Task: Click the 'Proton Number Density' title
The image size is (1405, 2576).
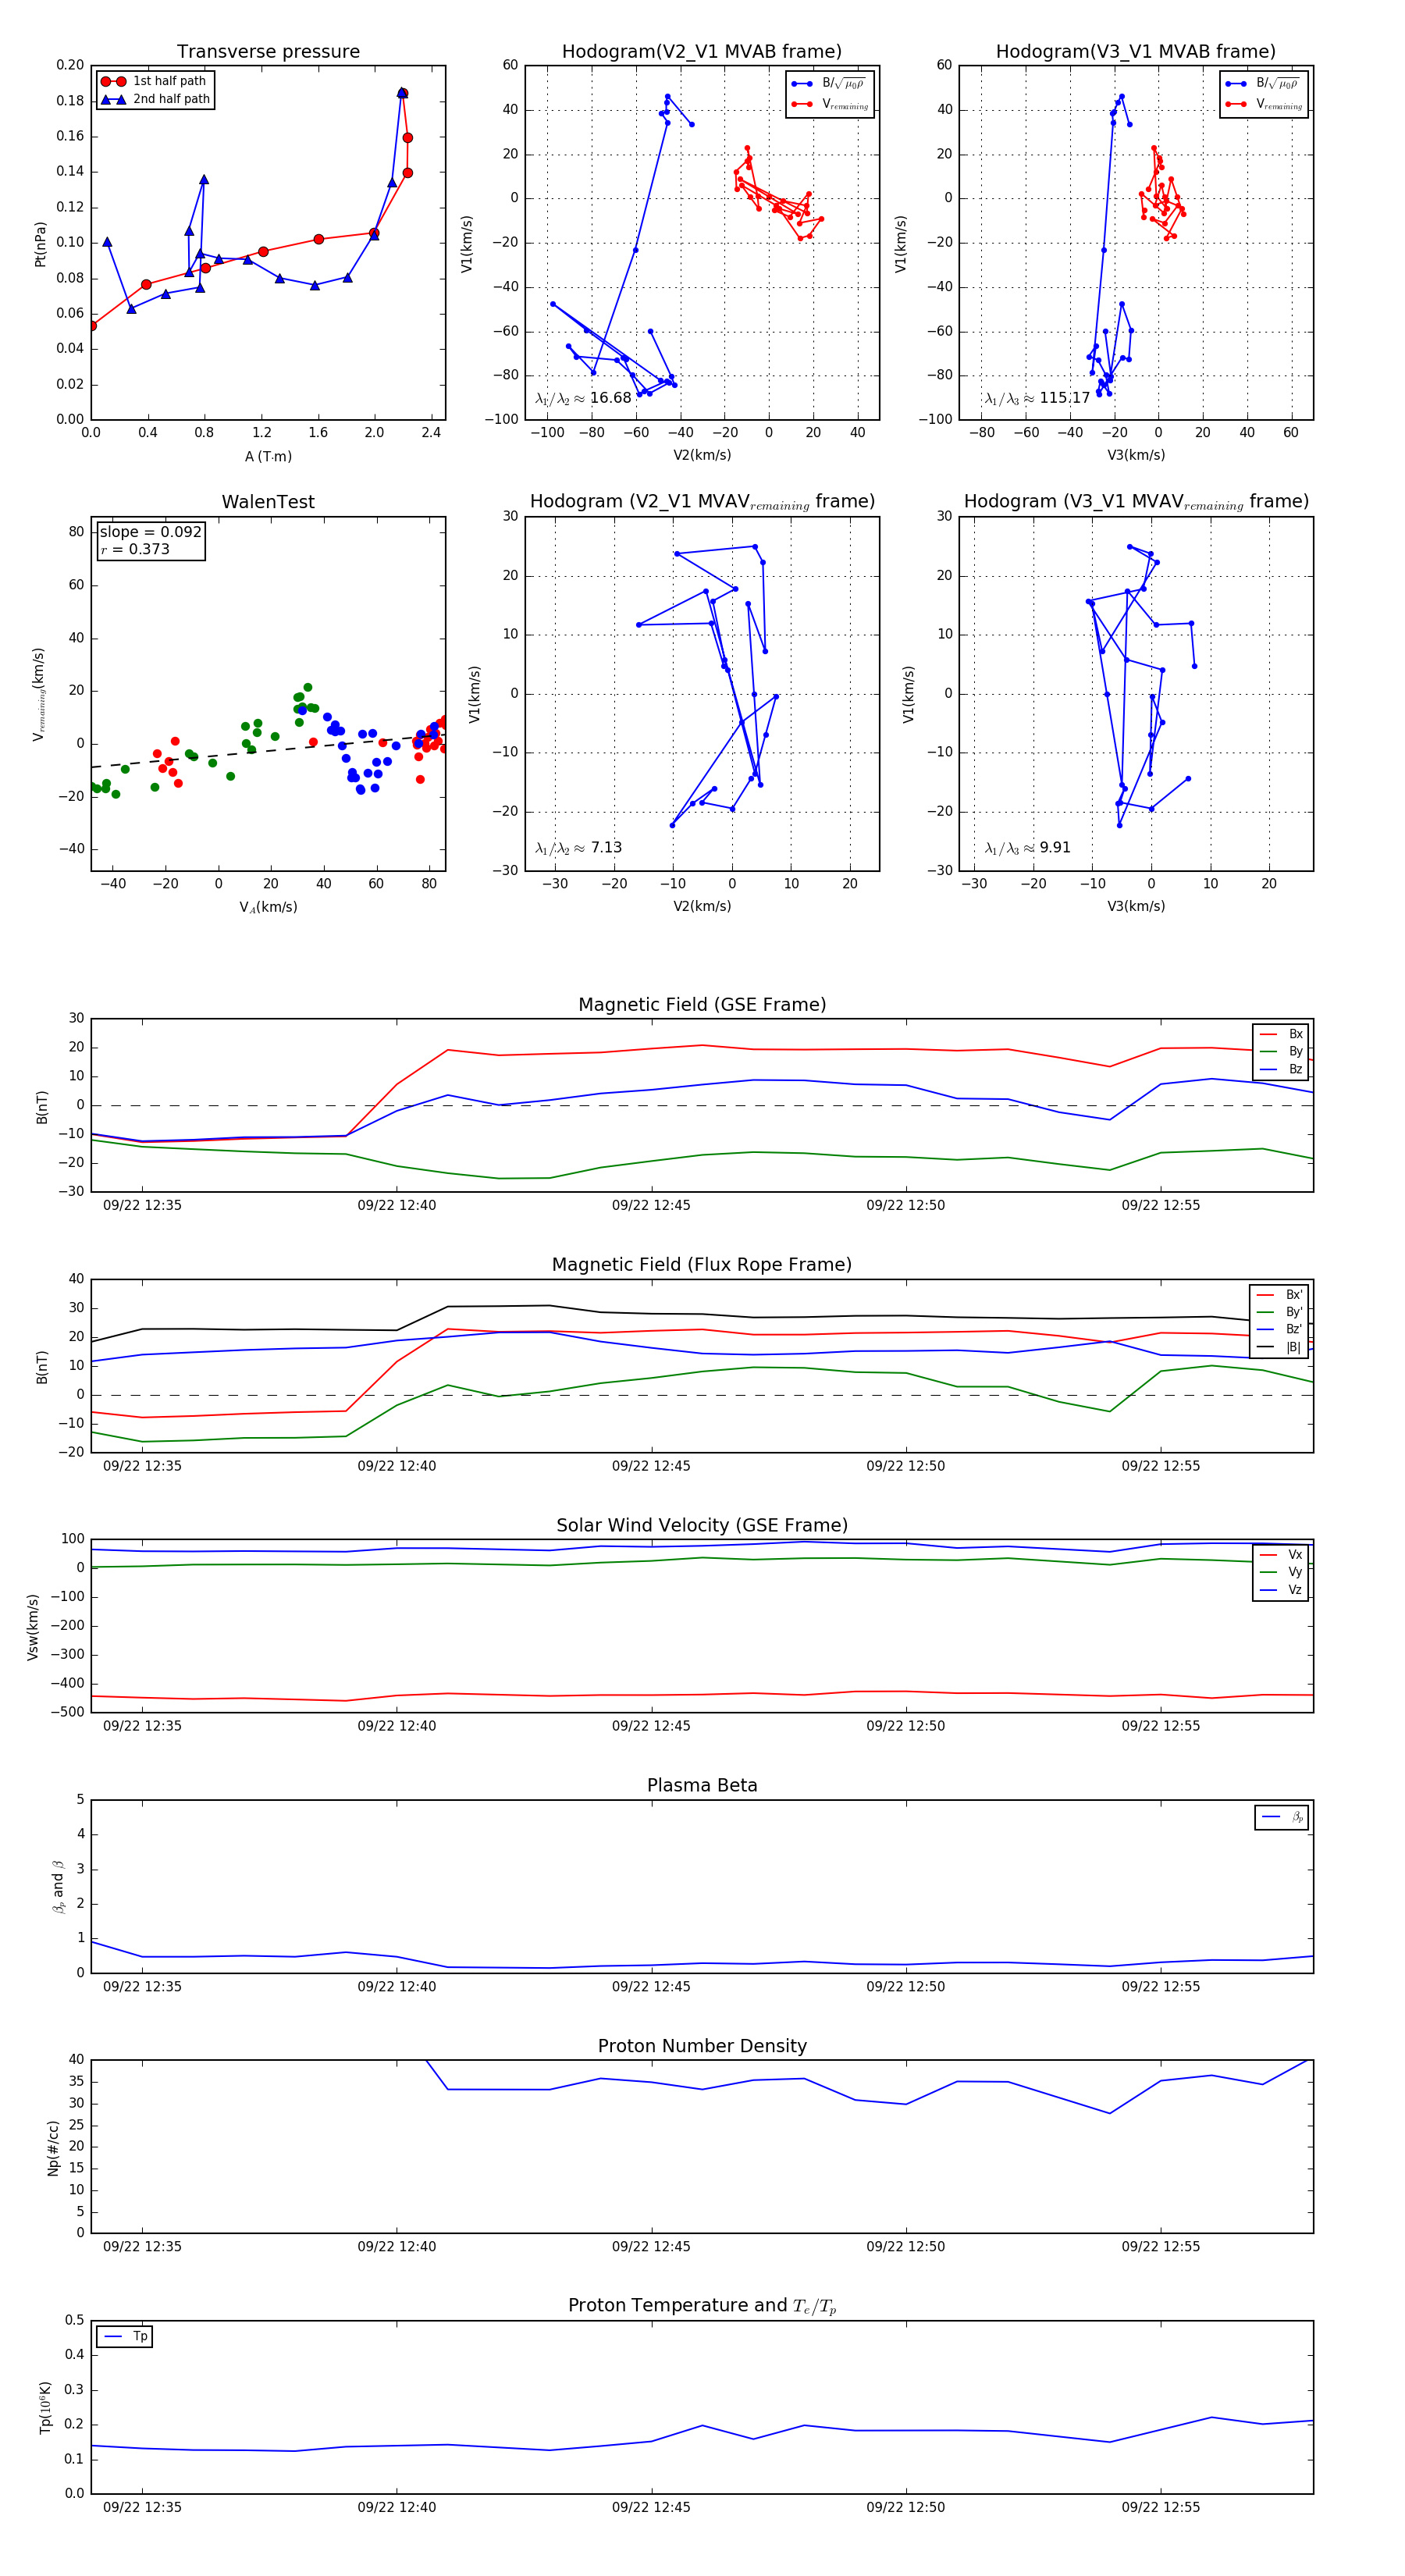Action: pyautogui.click(x=702, y=2046)
